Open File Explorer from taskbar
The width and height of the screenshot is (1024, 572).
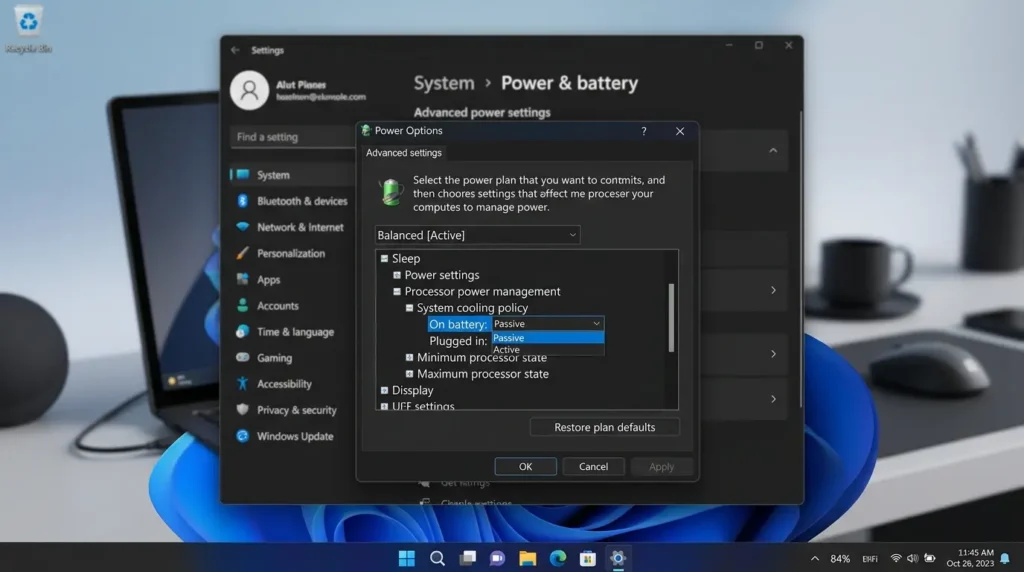point(528,558)
